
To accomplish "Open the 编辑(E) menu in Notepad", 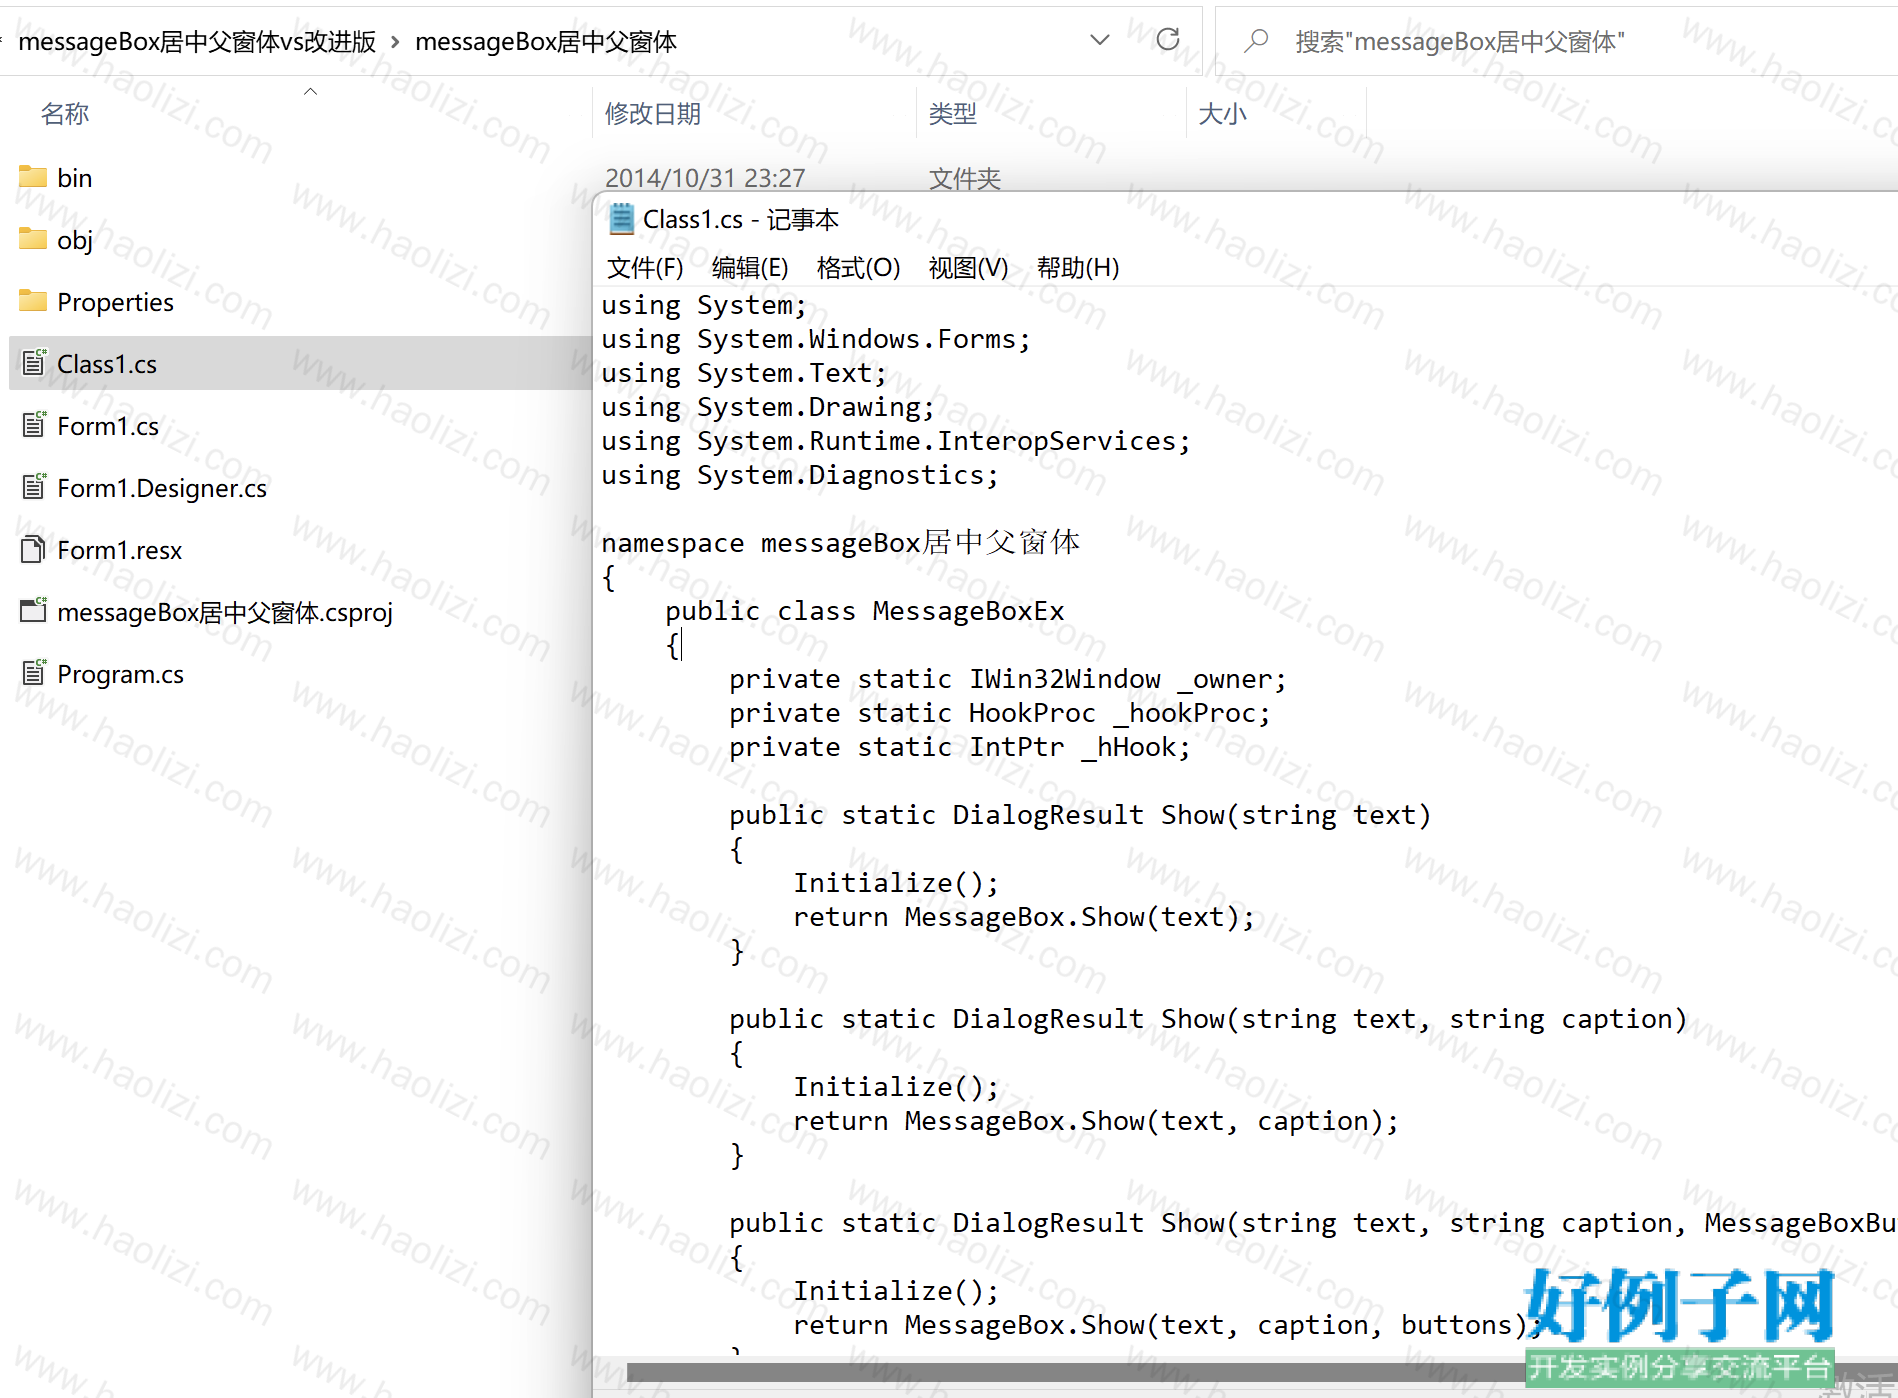I will point(750,268).
